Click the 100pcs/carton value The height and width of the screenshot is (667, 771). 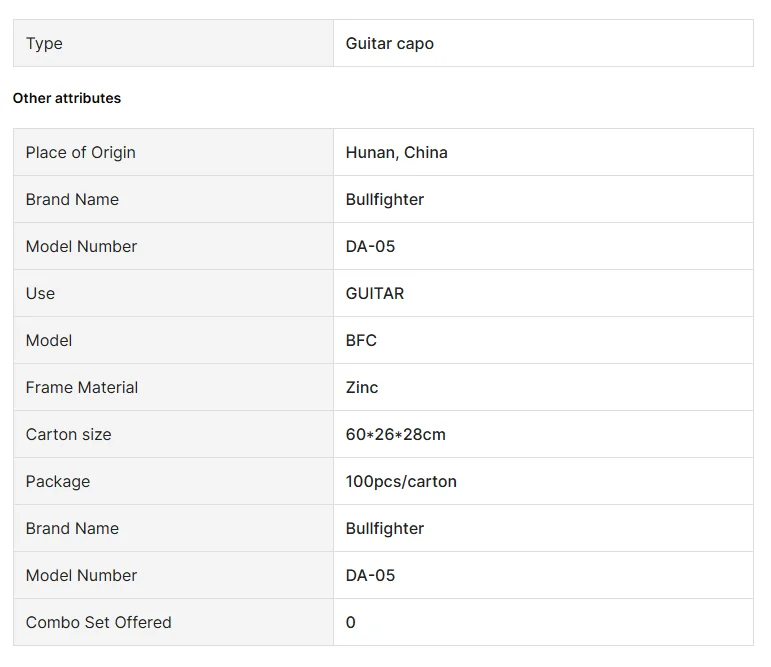click(x=401, y=482)
